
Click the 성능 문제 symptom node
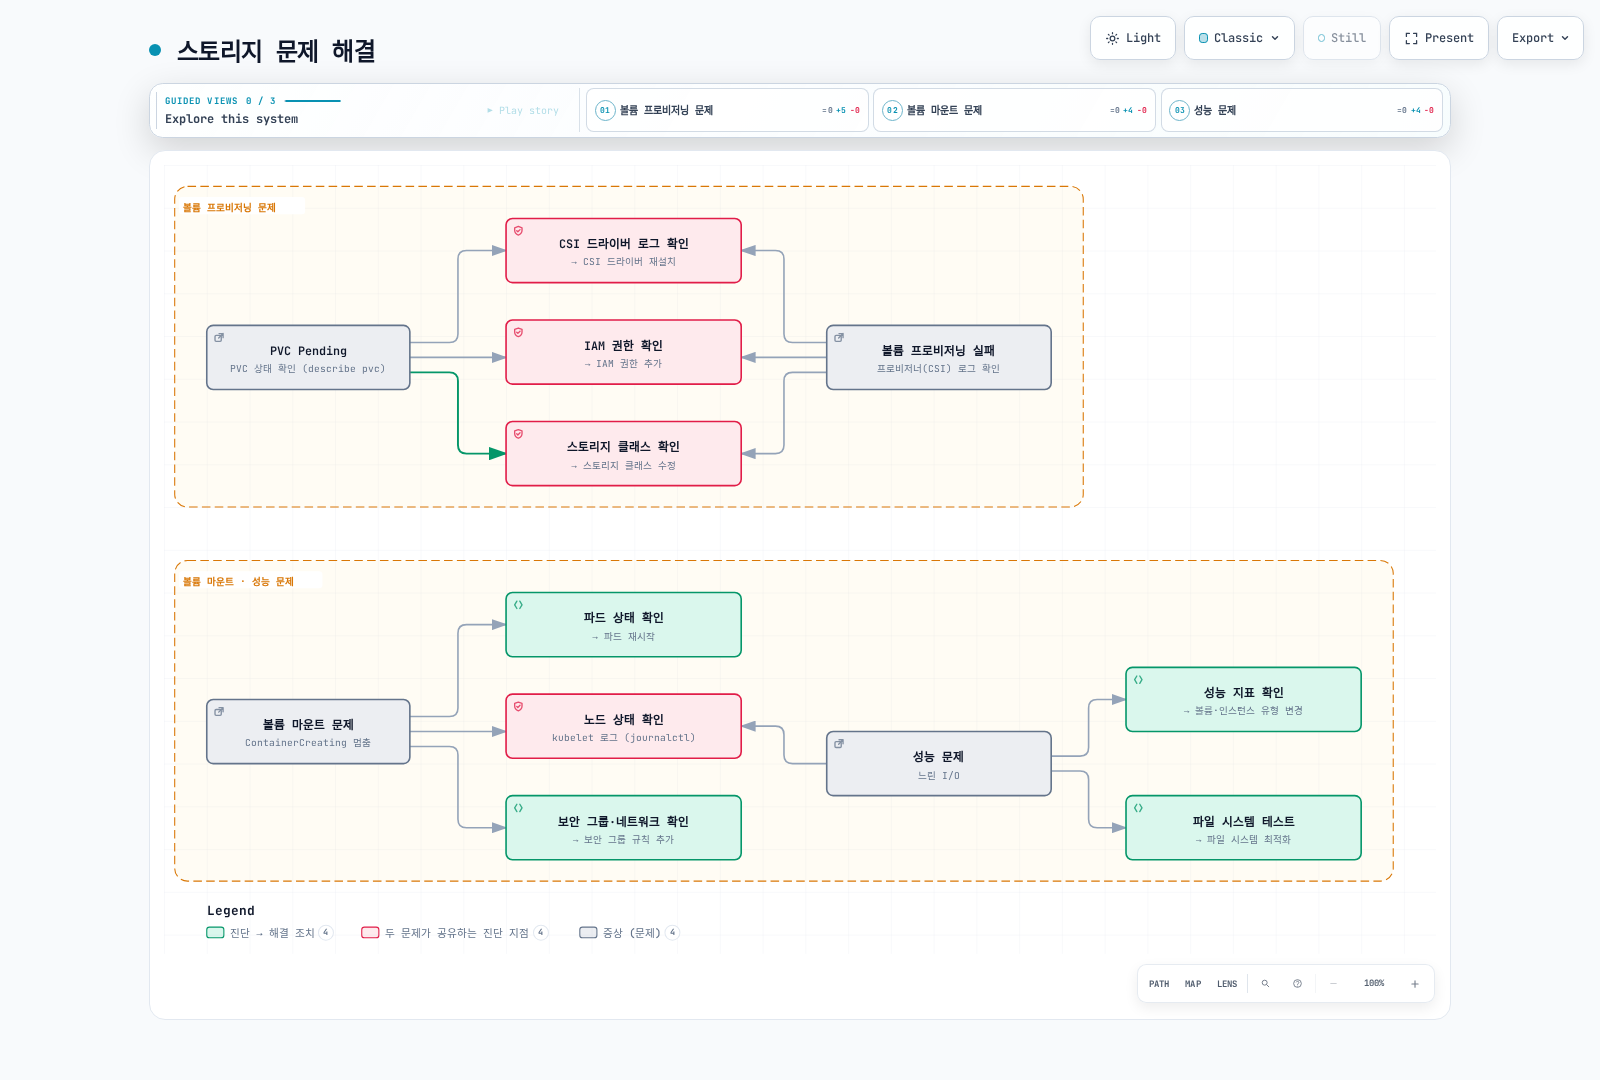pos(939,764)
